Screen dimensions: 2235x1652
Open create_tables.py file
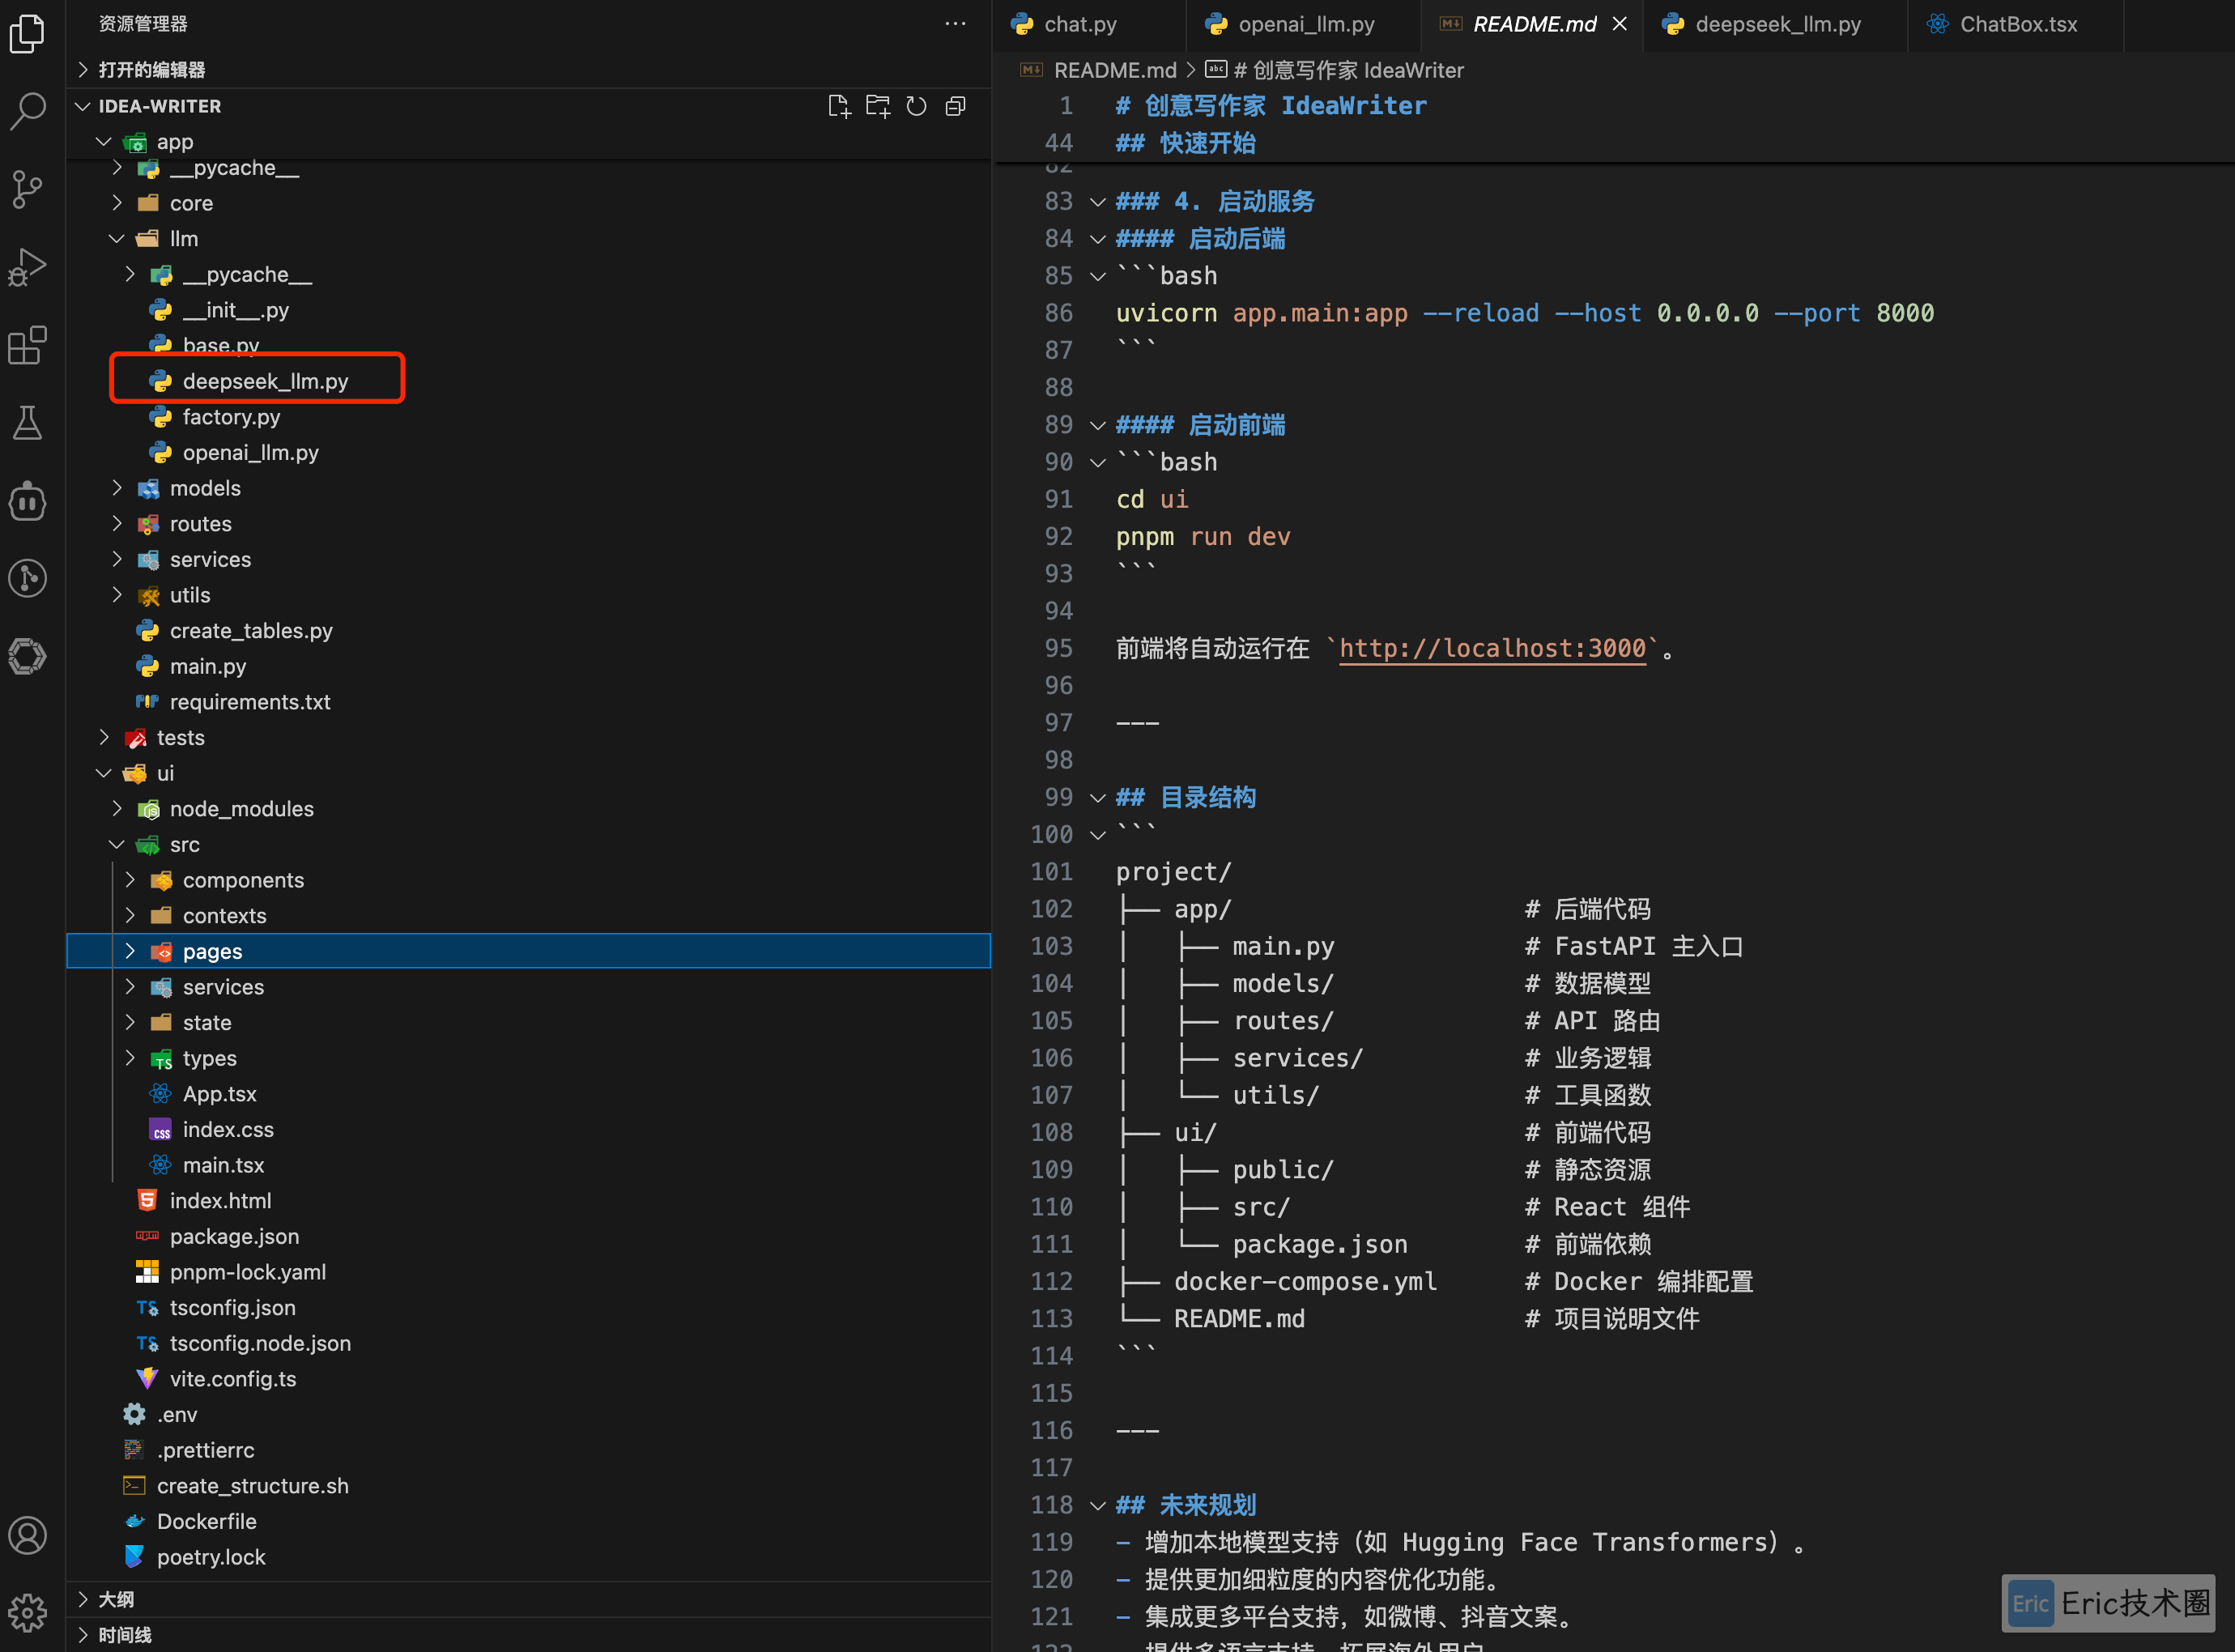tap(528, 631)
